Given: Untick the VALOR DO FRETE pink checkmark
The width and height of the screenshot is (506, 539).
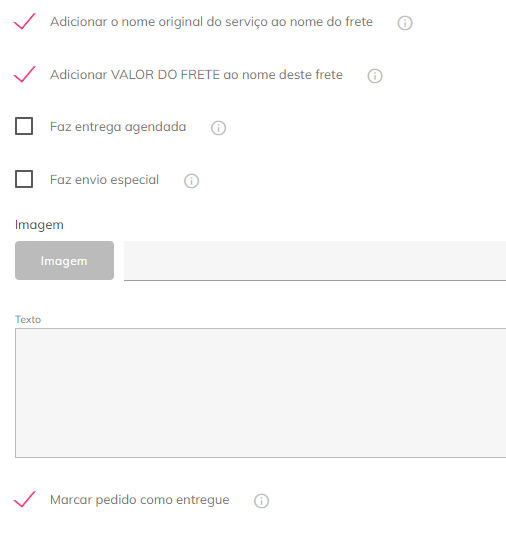Looking at the screenshot, I should point(24,74).
